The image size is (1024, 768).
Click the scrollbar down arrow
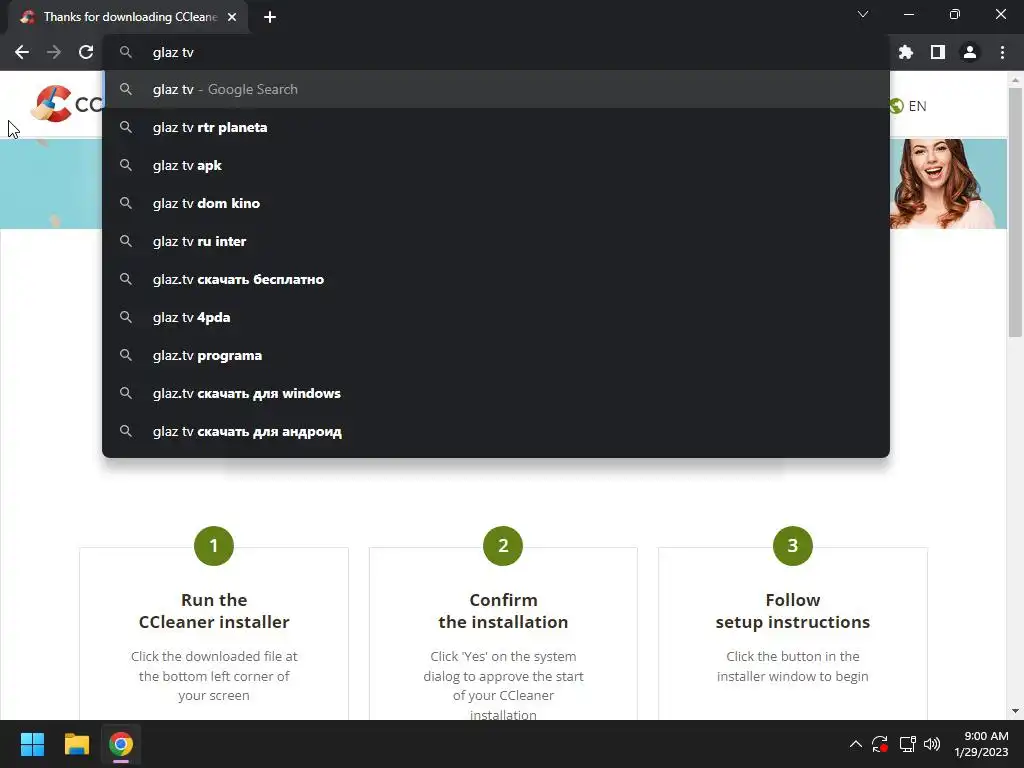(1015, 711)
